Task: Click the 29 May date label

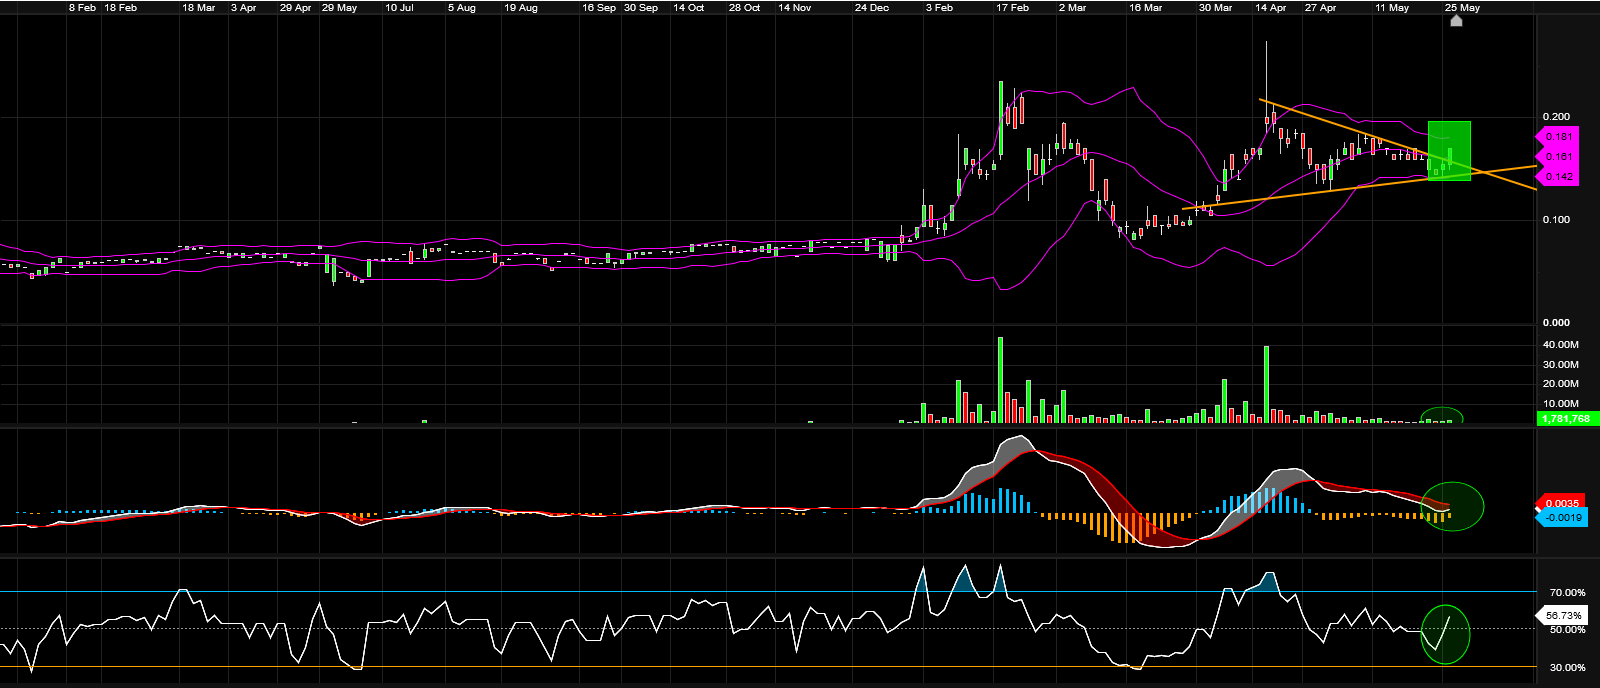Action: tap(340, 7)
